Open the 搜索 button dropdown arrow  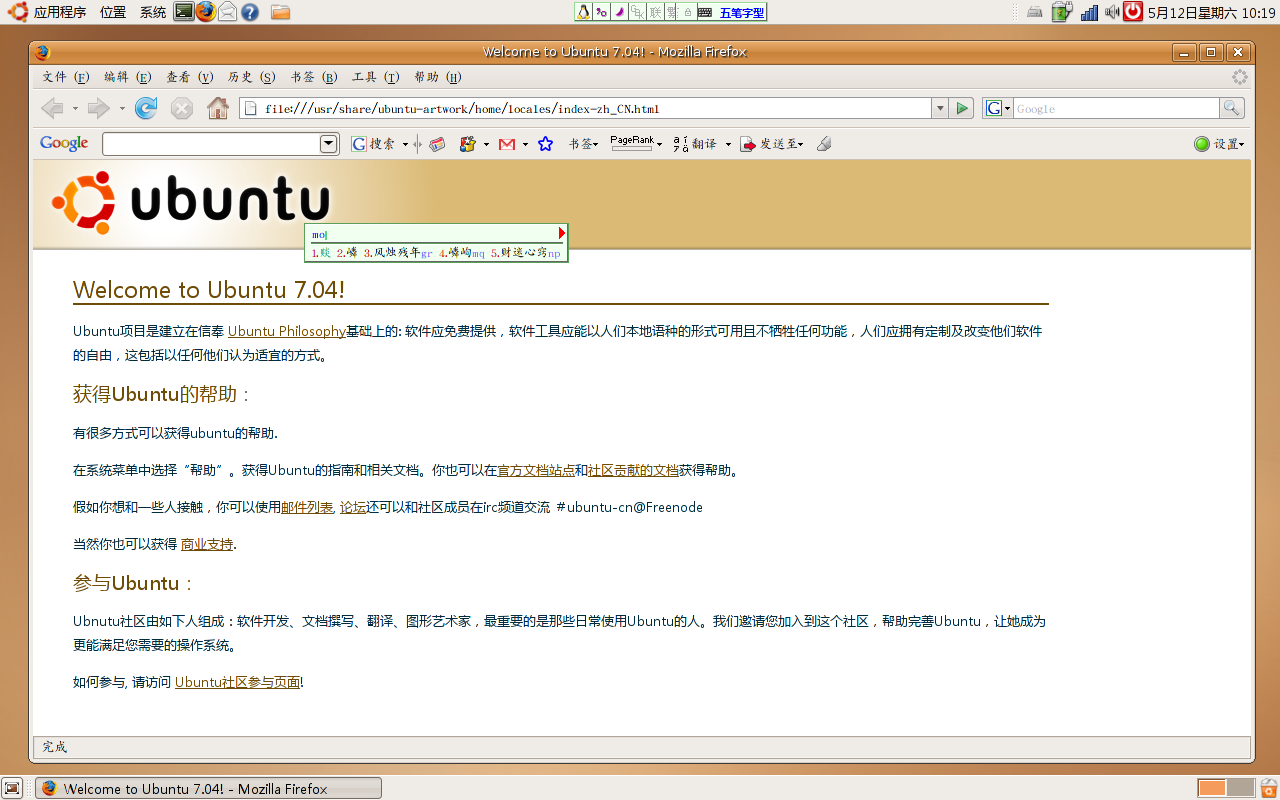point(405,144)
